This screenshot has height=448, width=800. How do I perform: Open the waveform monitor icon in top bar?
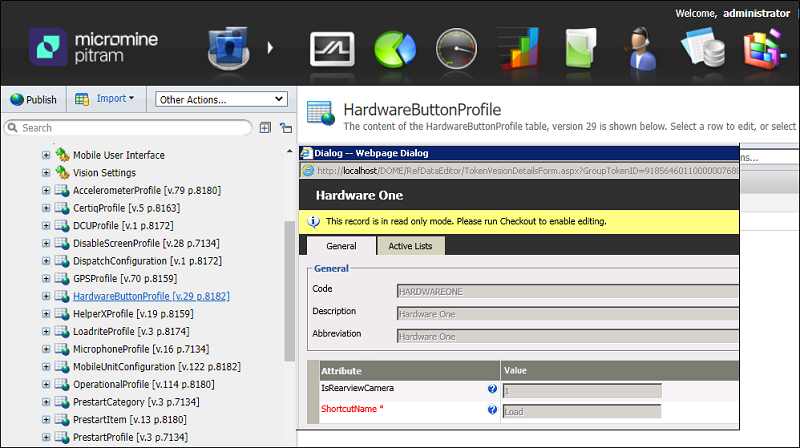point(332,48)
